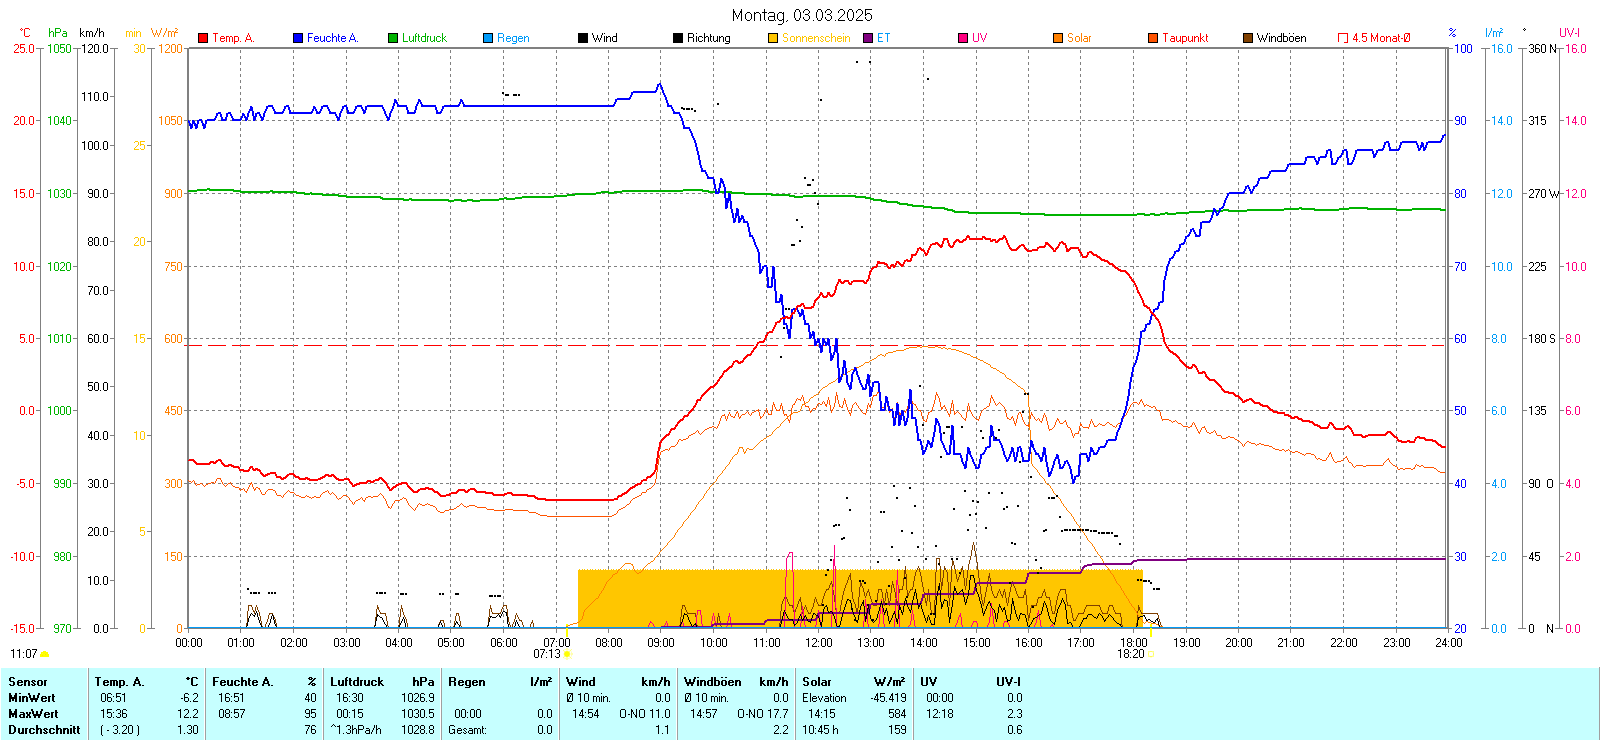This screenshot has width=1600, height=740.
Task: Click the brown Windböen legend square
Action: [x=1248, y=38]
